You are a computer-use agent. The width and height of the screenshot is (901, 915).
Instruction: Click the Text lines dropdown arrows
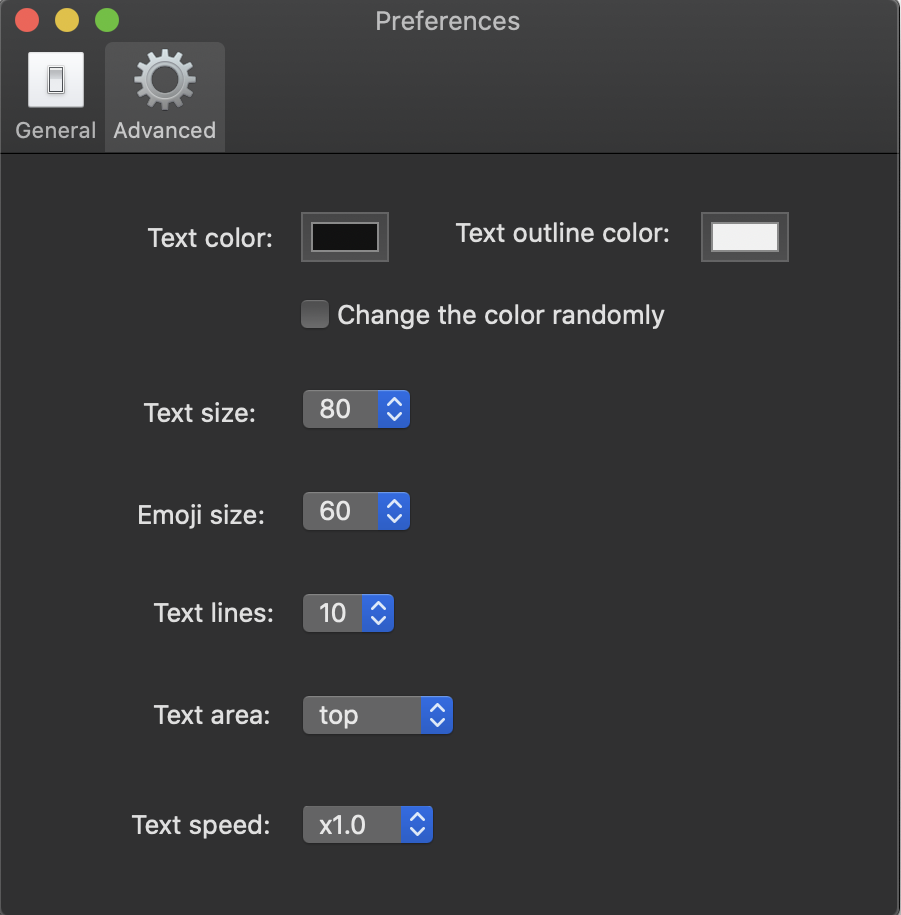[x=378, y=613]
